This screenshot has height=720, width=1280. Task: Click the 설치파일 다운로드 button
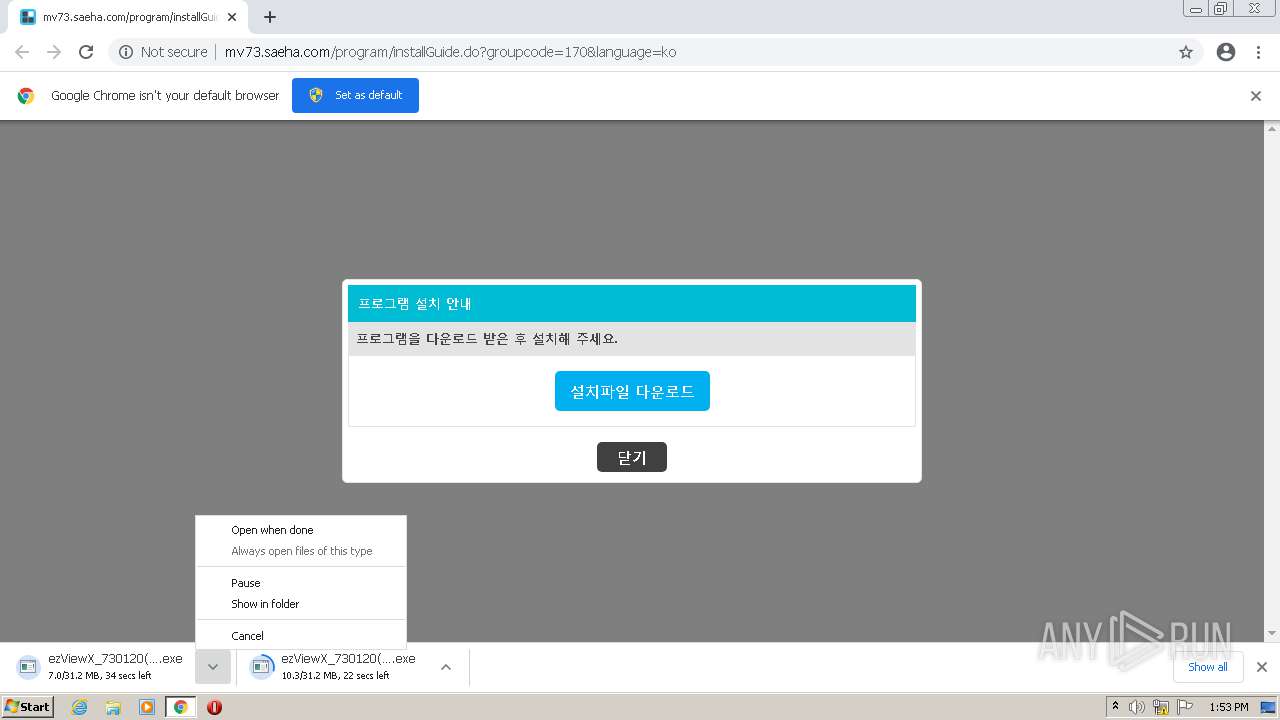coord(632,391)
